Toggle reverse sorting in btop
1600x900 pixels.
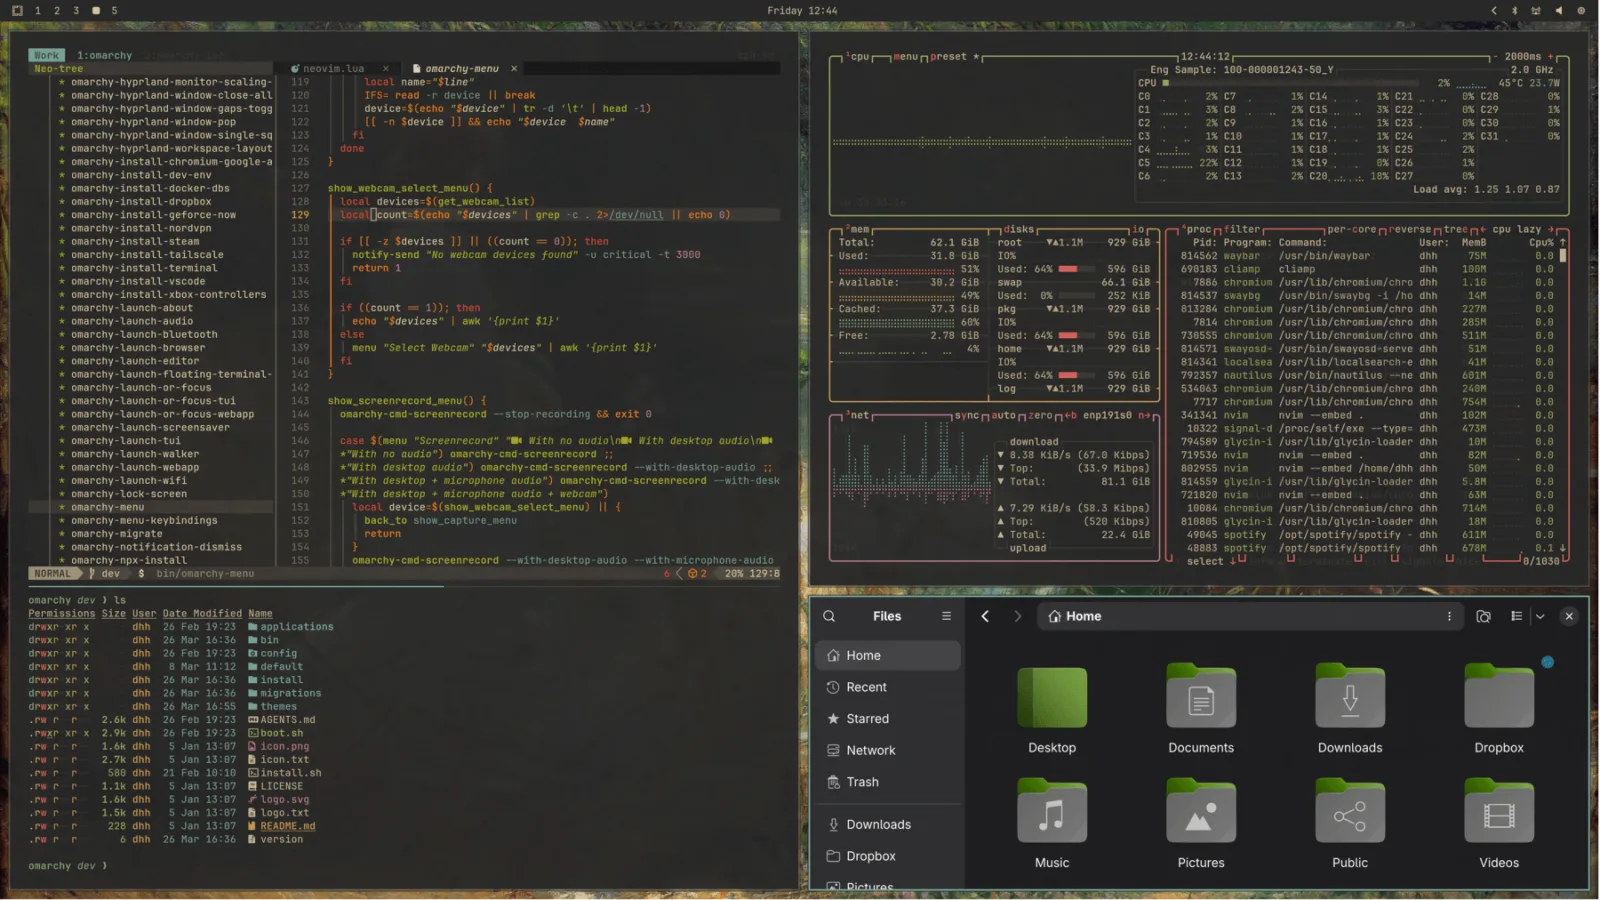[x=1410, y=229]
